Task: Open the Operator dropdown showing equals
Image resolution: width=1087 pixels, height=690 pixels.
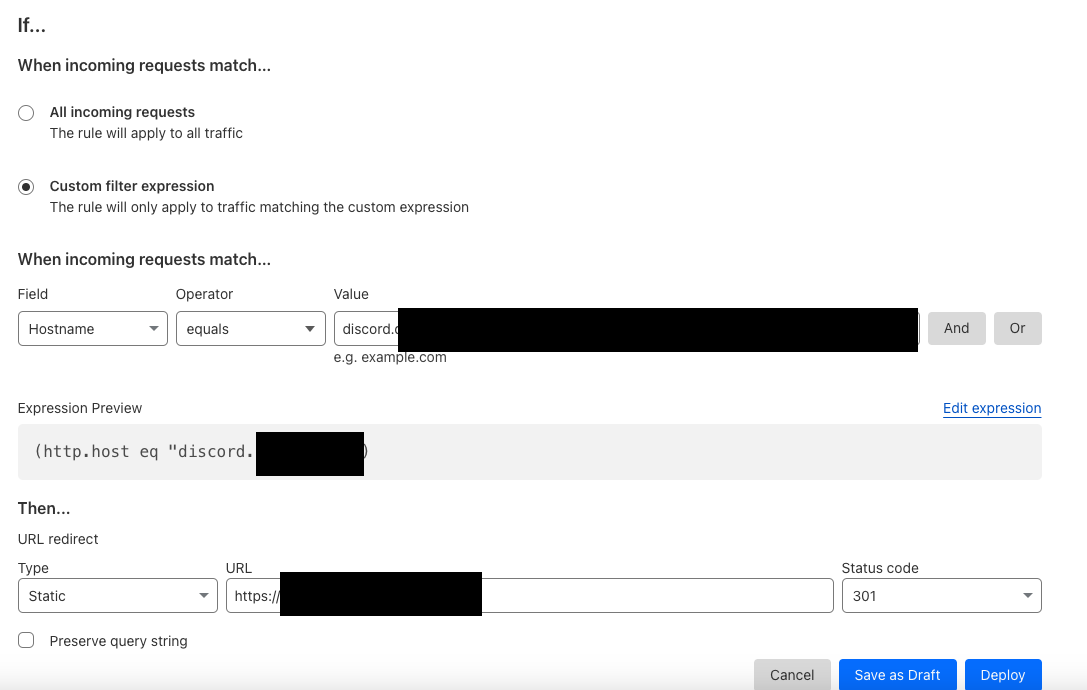Action: coord(251,329)
